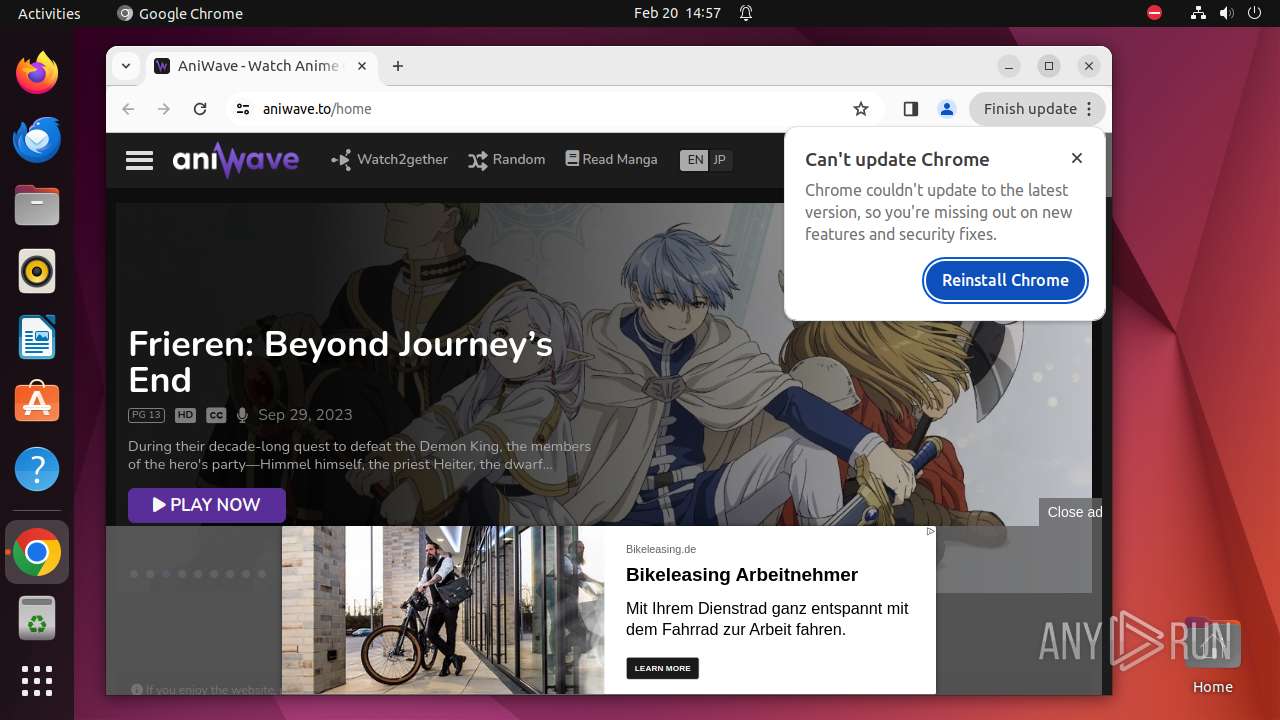The width and height of the screenshot is (1280, 720).
Task: Click the red do-not-disturb indicator icon
Action: click(1155, 13)
